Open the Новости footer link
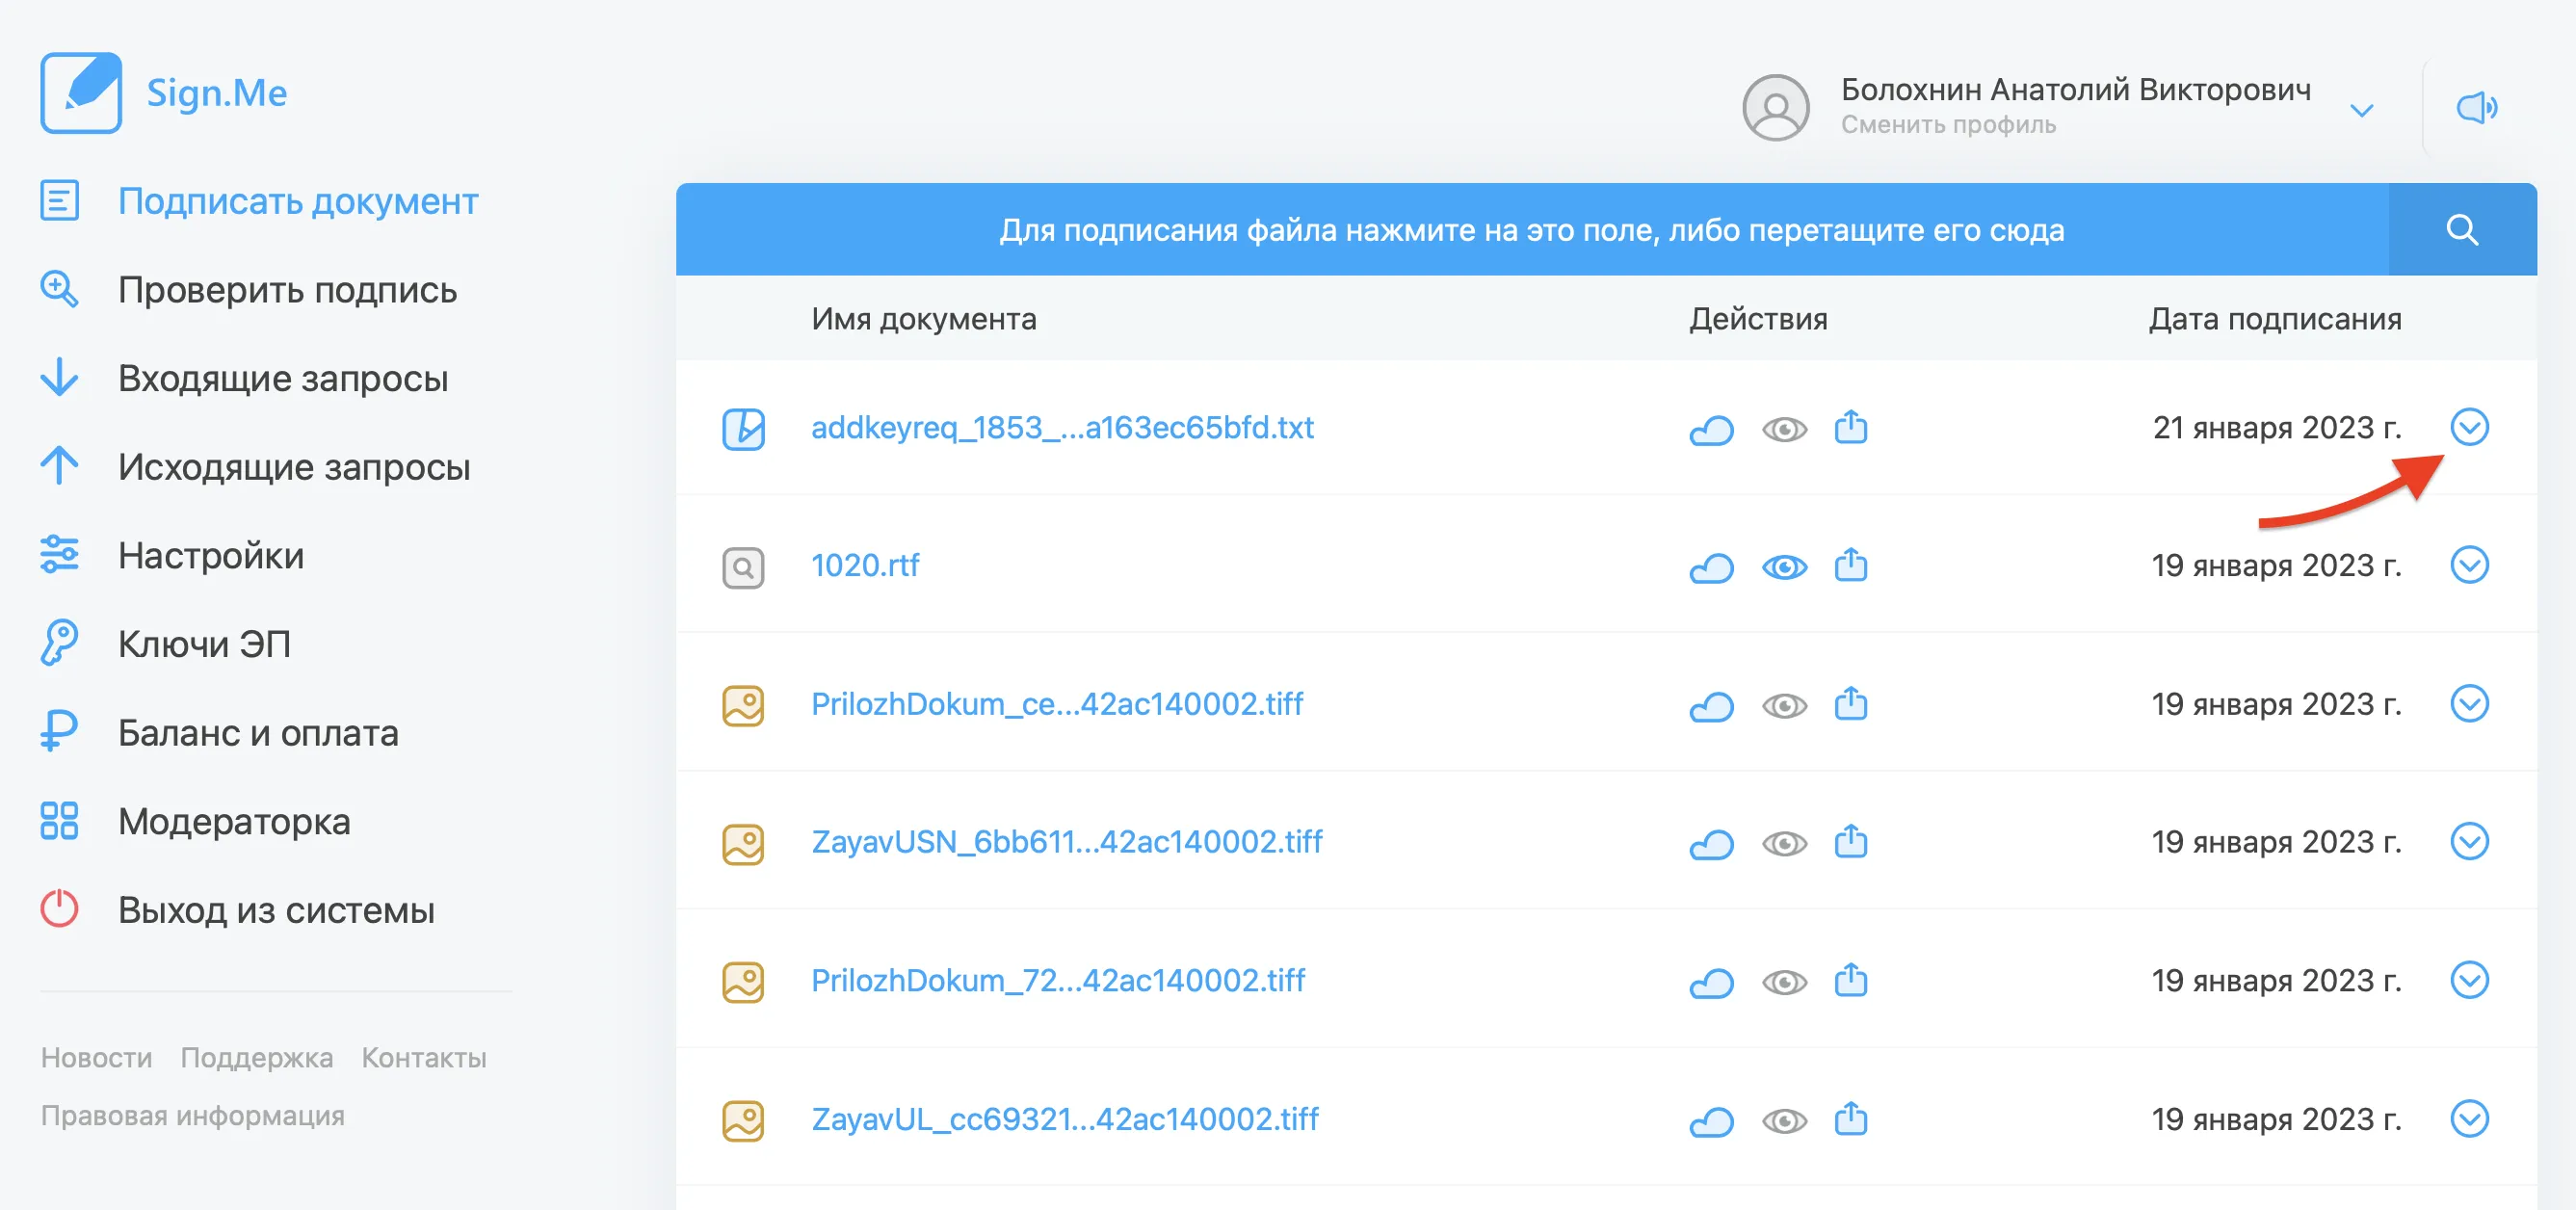This screenshot has height=1210, width=2576. 97,1057
